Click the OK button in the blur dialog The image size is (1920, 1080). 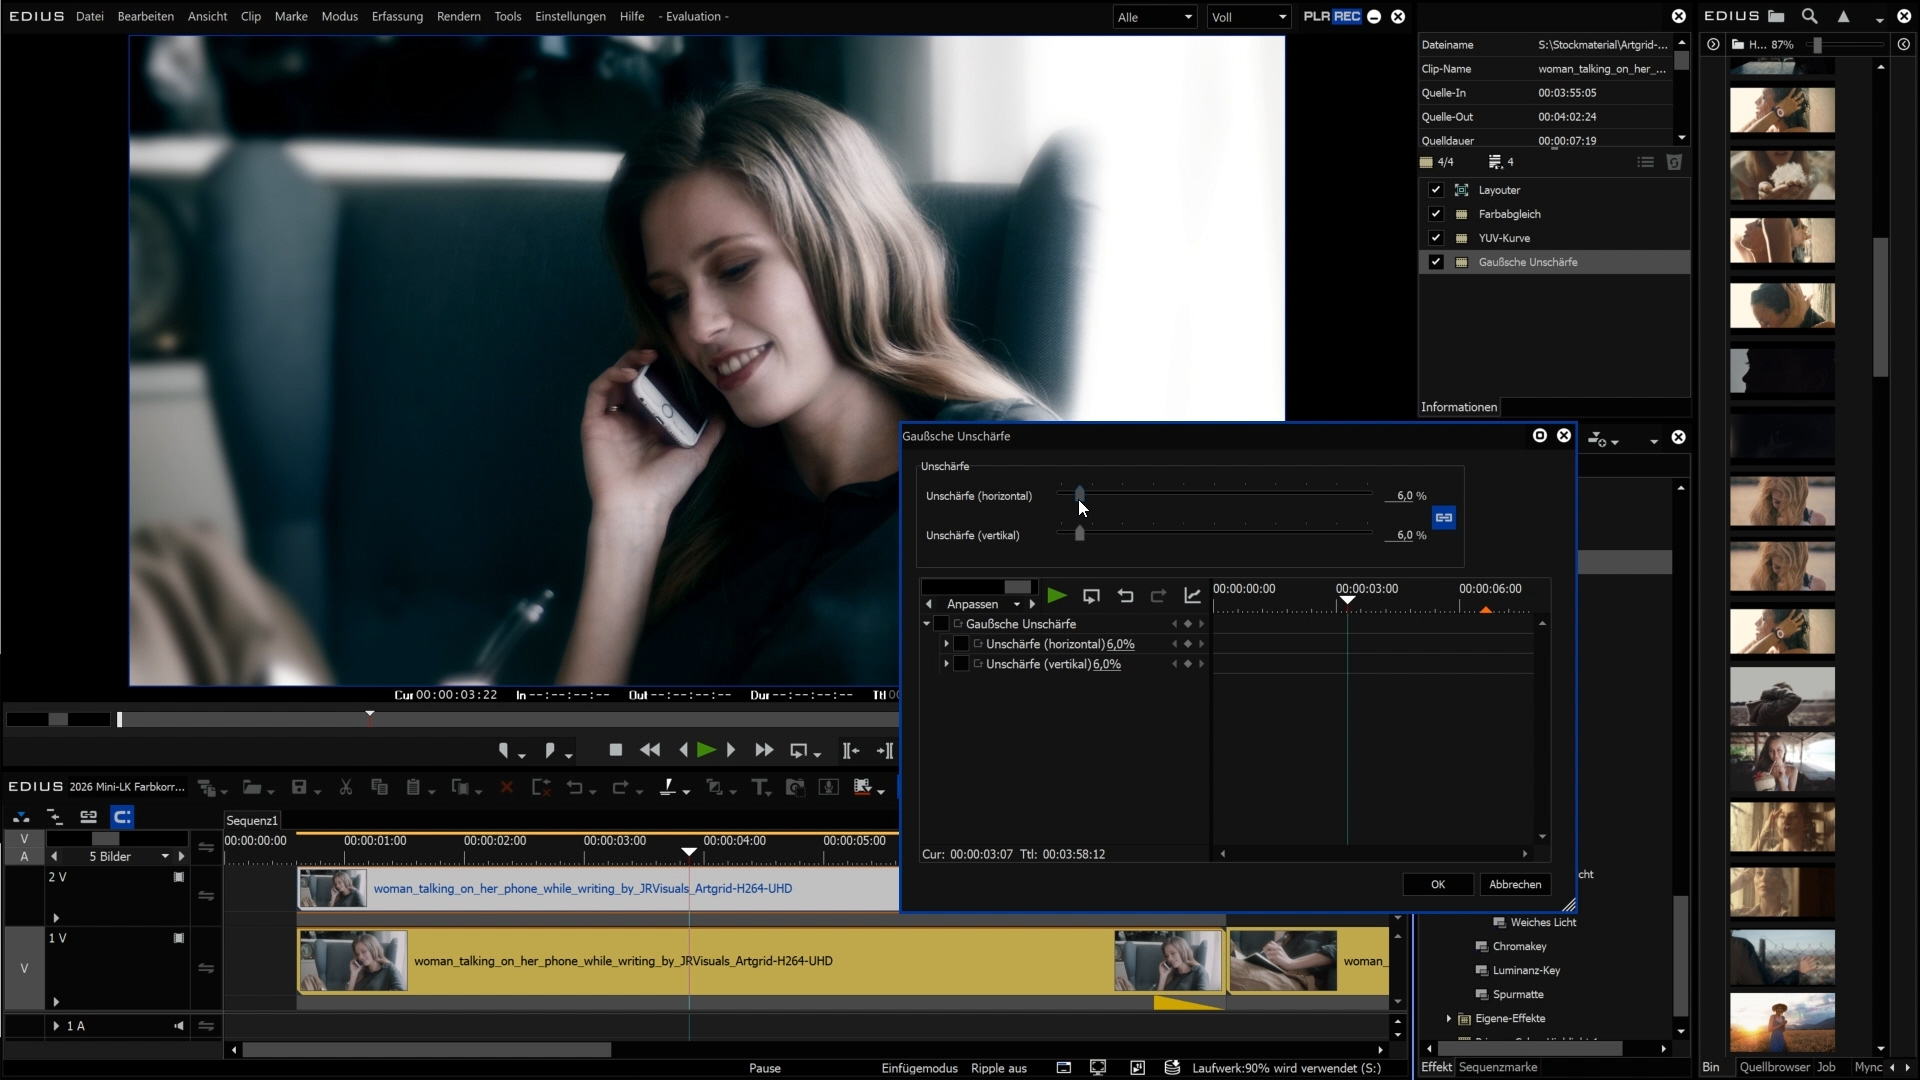point(1437,884)
